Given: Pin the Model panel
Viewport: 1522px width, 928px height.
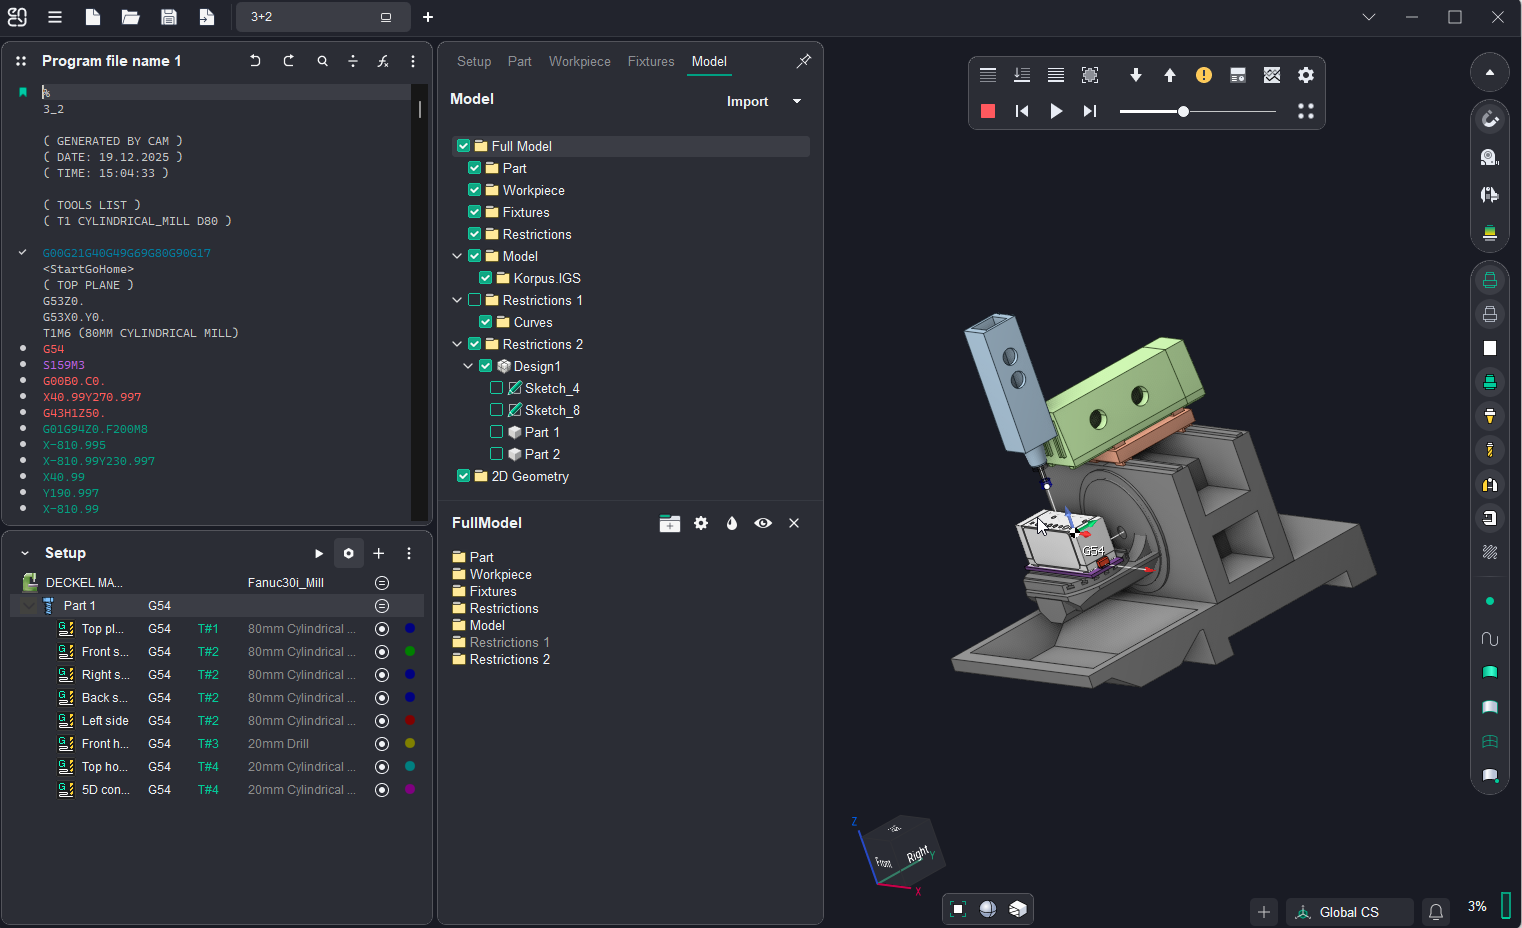Looking at the screenshot, I should pyautogui.click(x=803, y=61).
